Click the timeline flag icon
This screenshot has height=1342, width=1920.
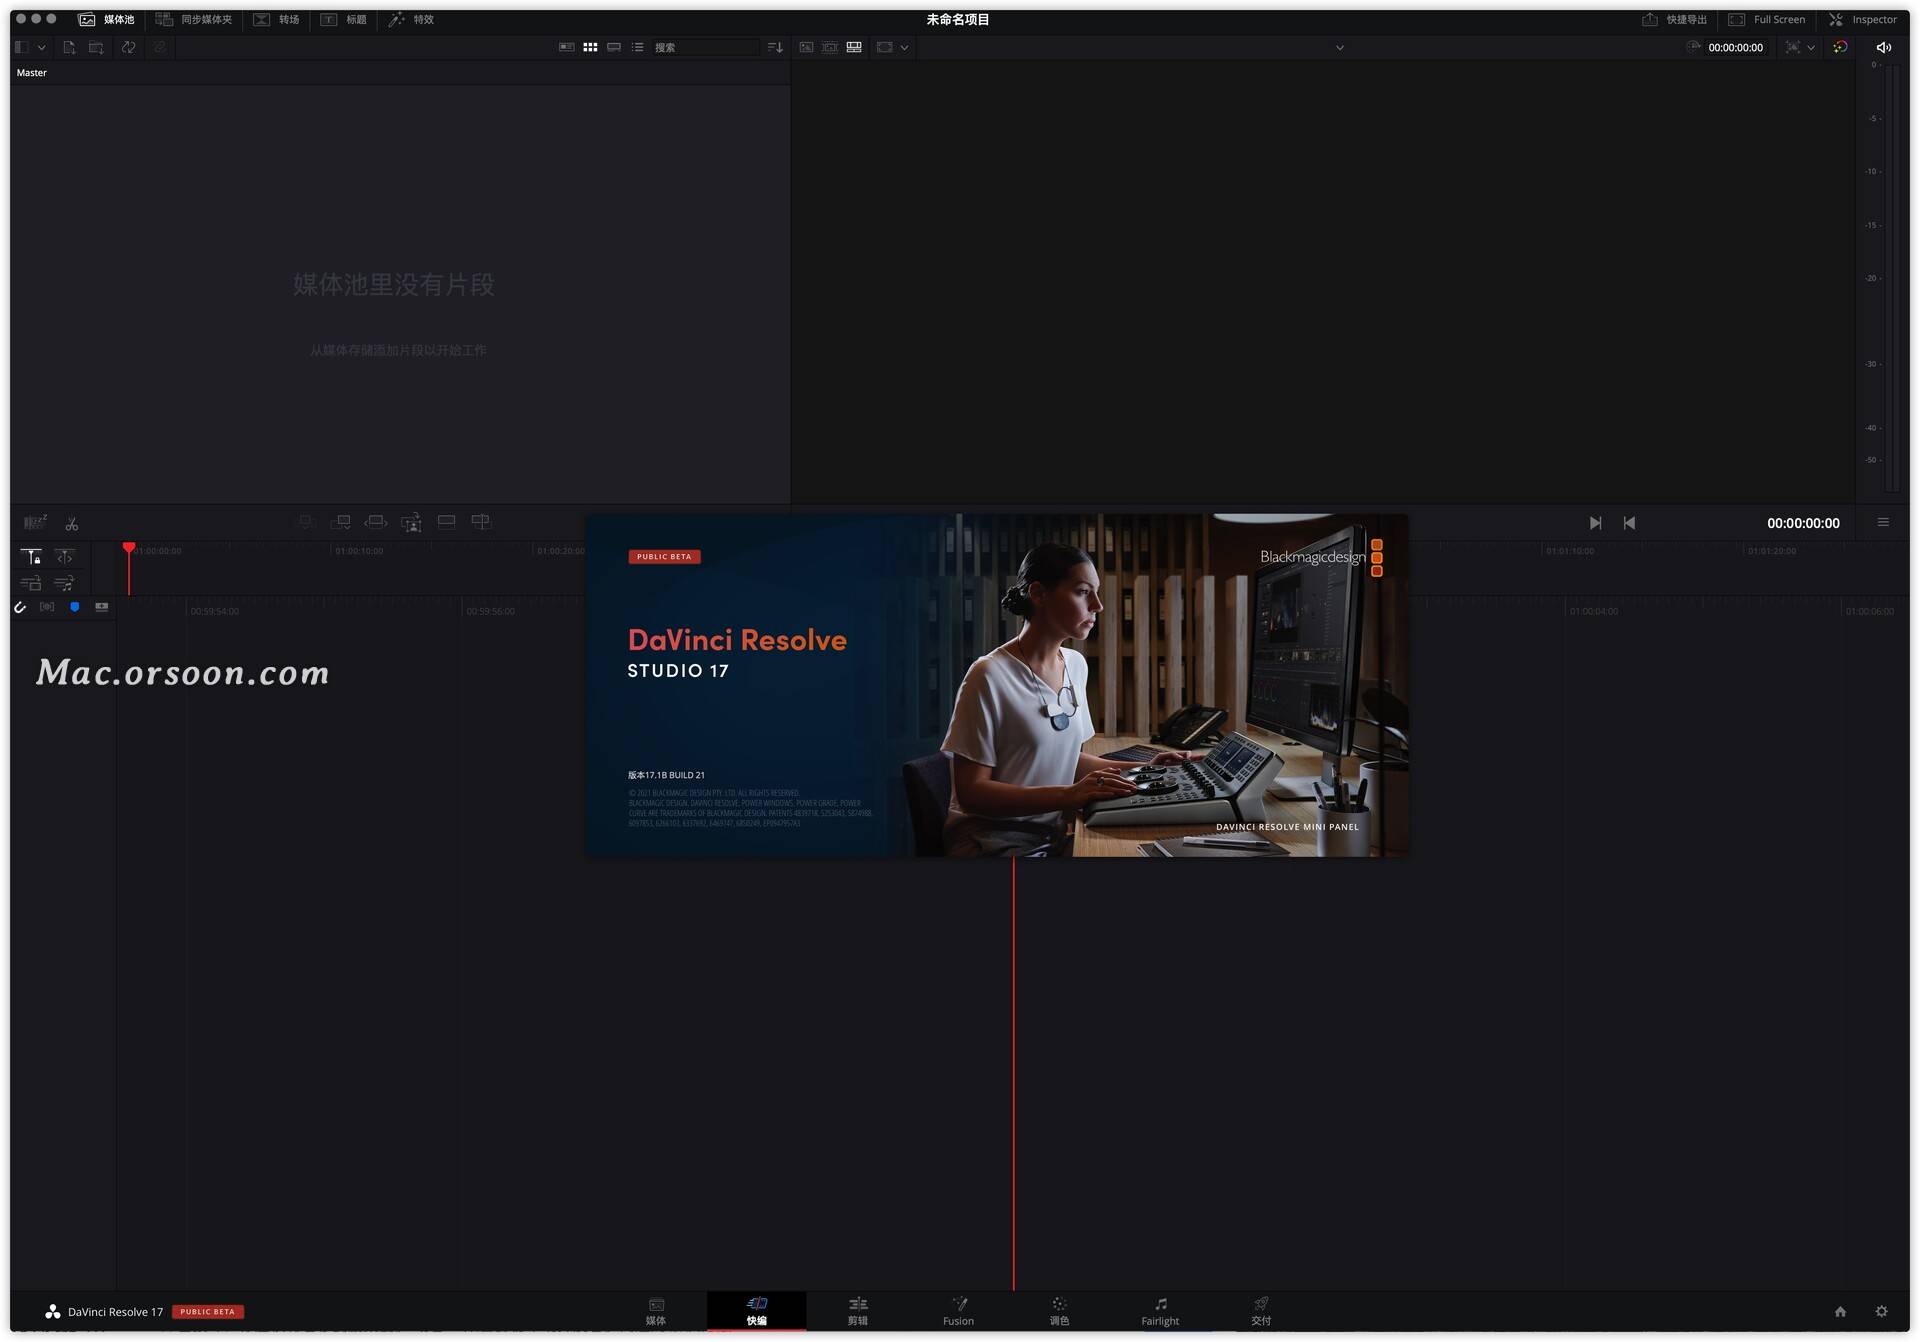pyautogui.click(x=102, y=607)
